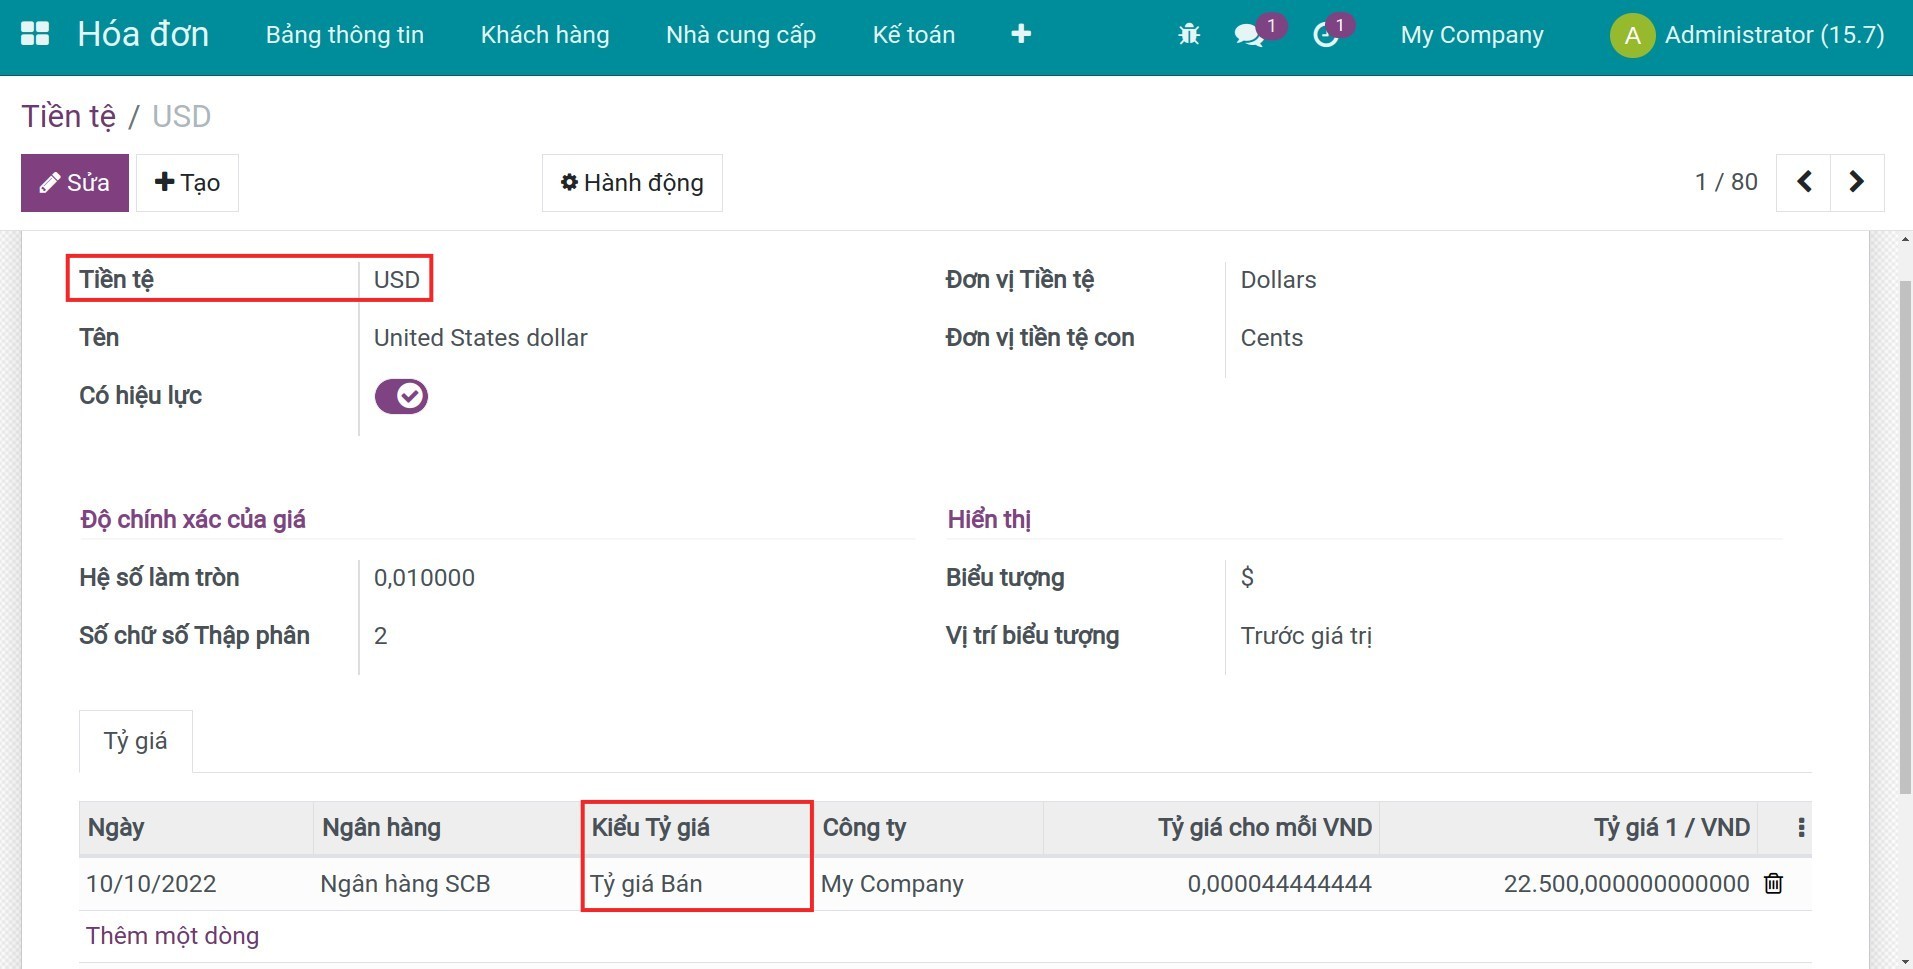Switch to the Tỷ giá tab

136,740
